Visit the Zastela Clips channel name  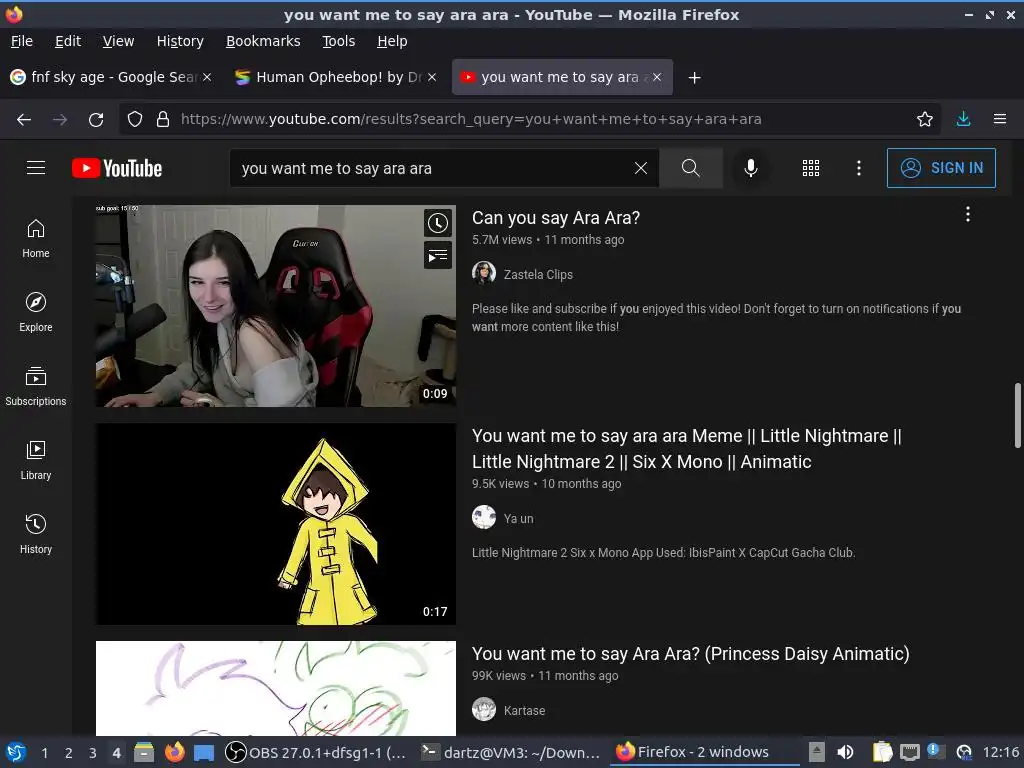point(538,274)
